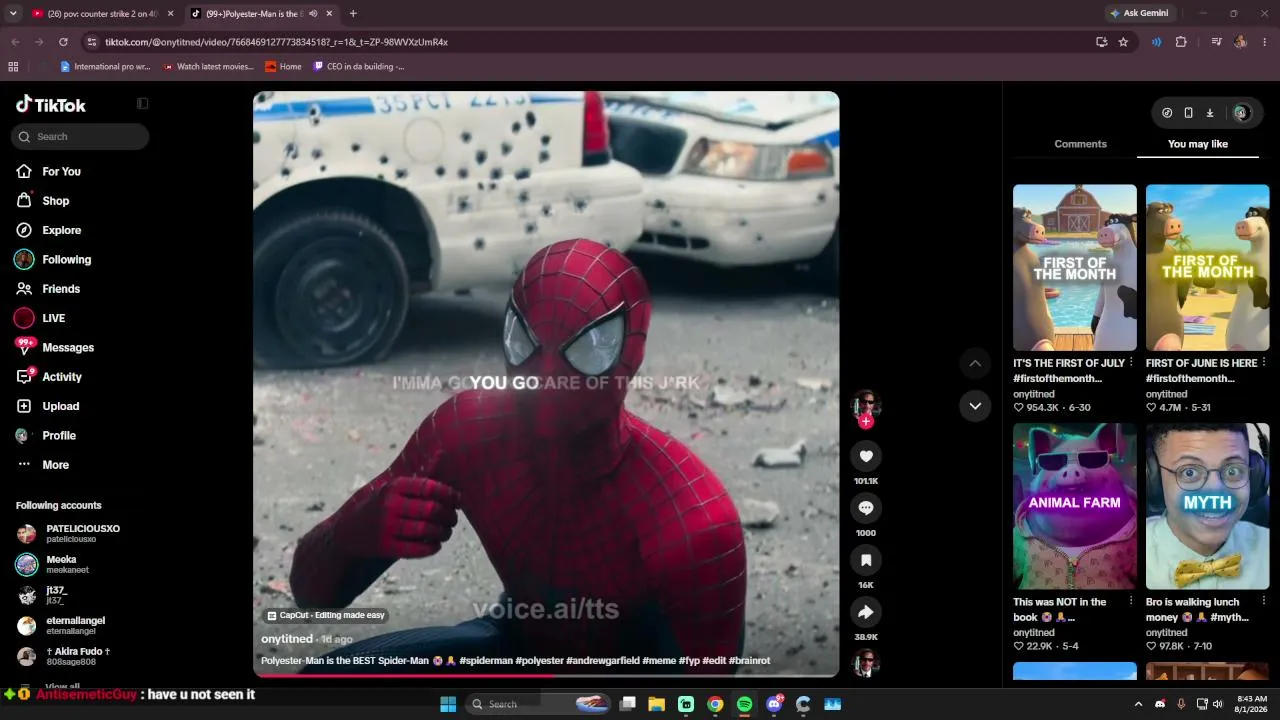Open the profile avatar menu at top right

1241,113
